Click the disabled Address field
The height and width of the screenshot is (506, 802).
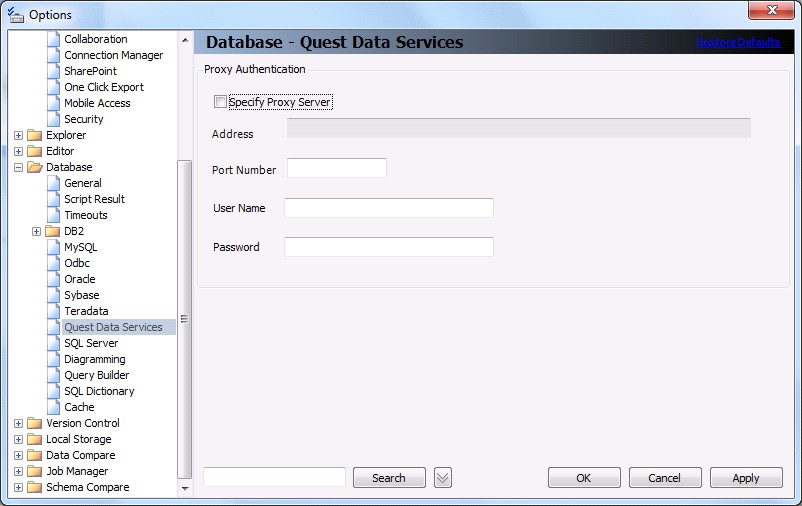(x=519, y=128)
